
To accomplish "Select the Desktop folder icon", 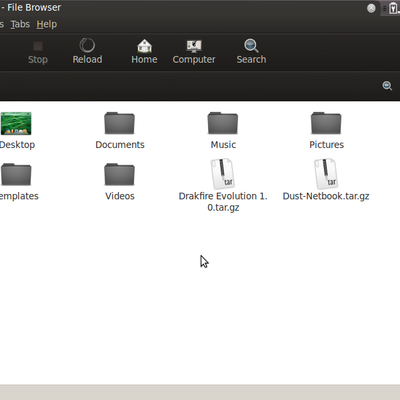I will point(16,123).
